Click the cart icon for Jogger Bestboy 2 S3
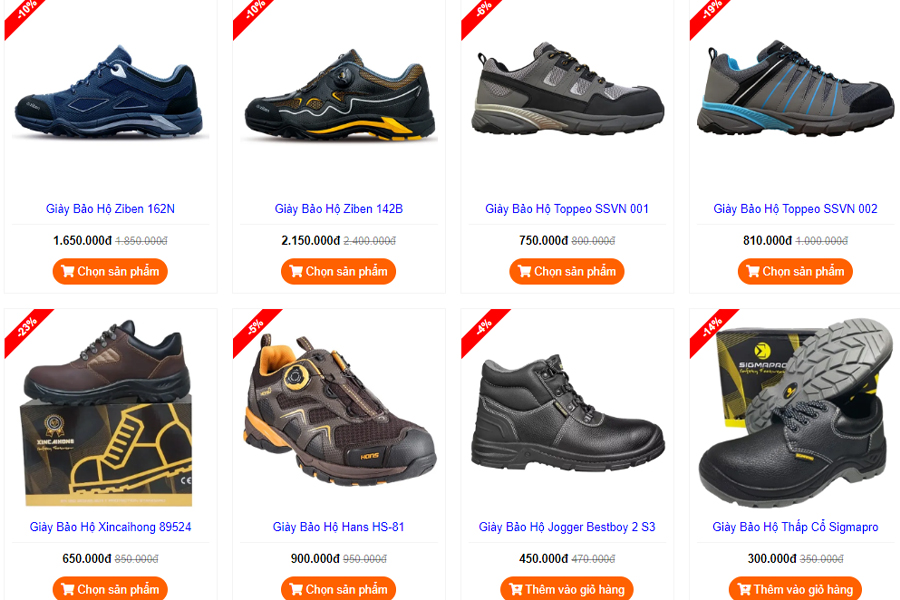900x600 pixels. (x=515, y=589)
